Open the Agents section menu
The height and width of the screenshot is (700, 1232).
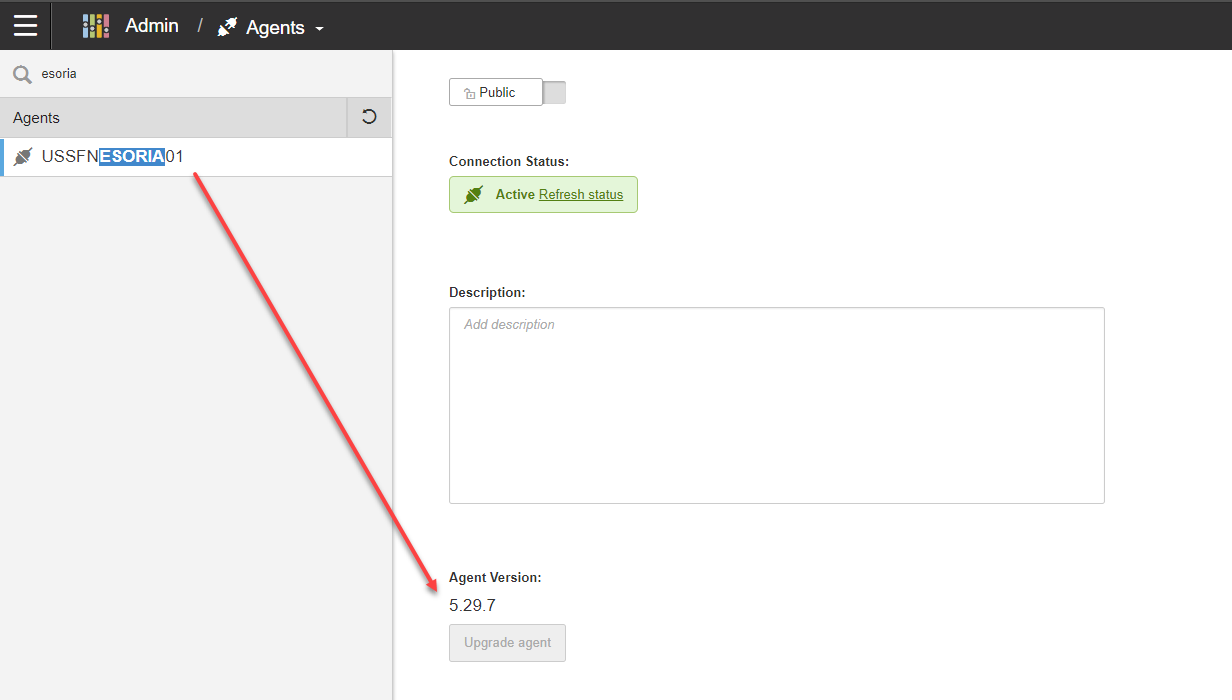pos(275,27)
